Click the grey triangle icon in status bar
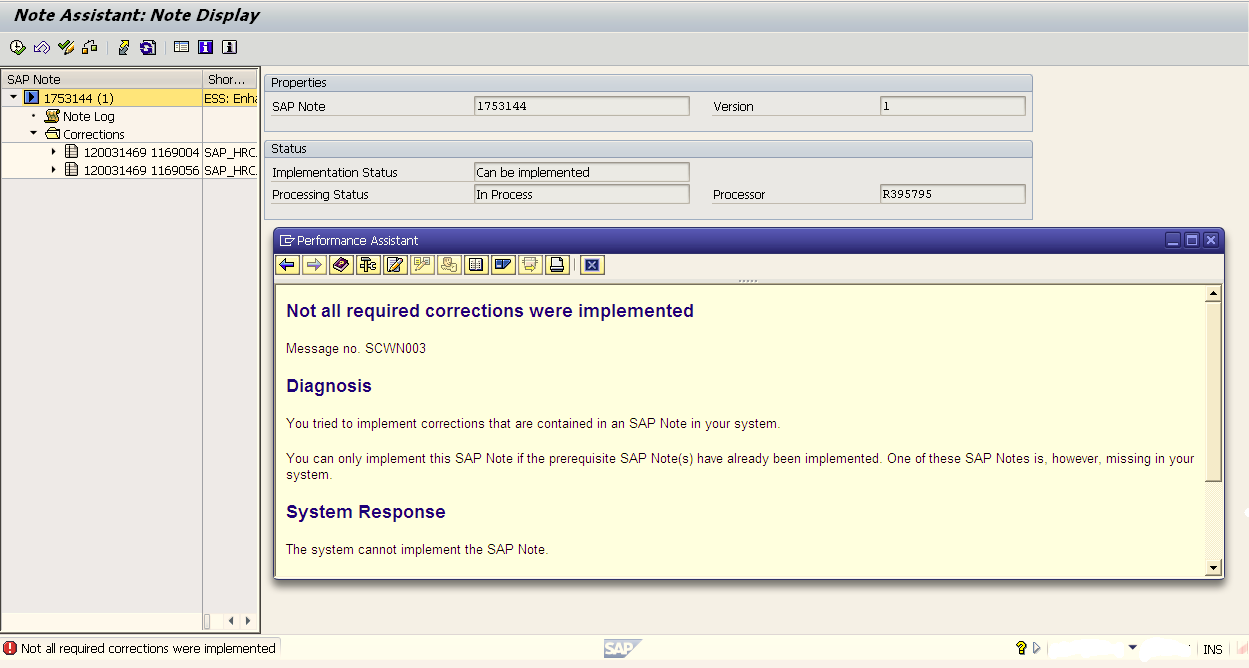 1037,648
